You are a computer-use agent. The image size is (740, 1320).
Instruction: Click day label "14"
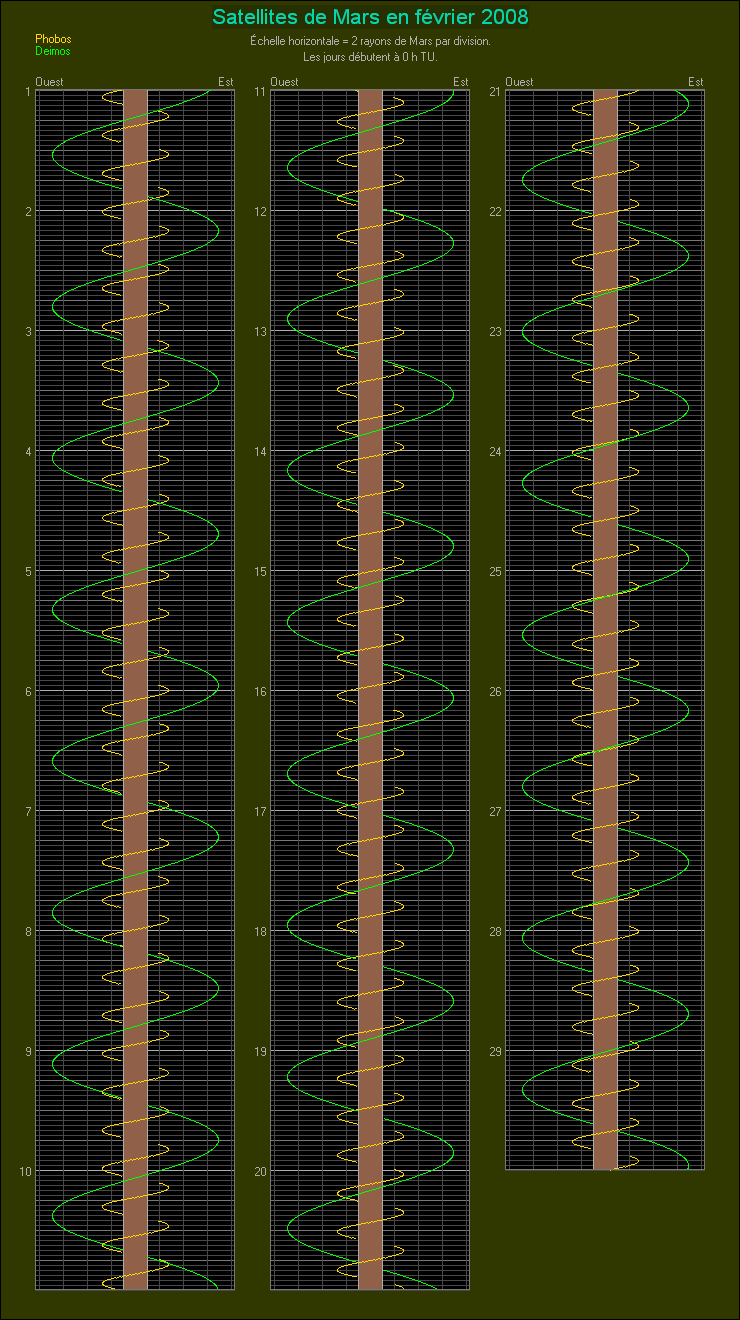(x=260, y=451)
